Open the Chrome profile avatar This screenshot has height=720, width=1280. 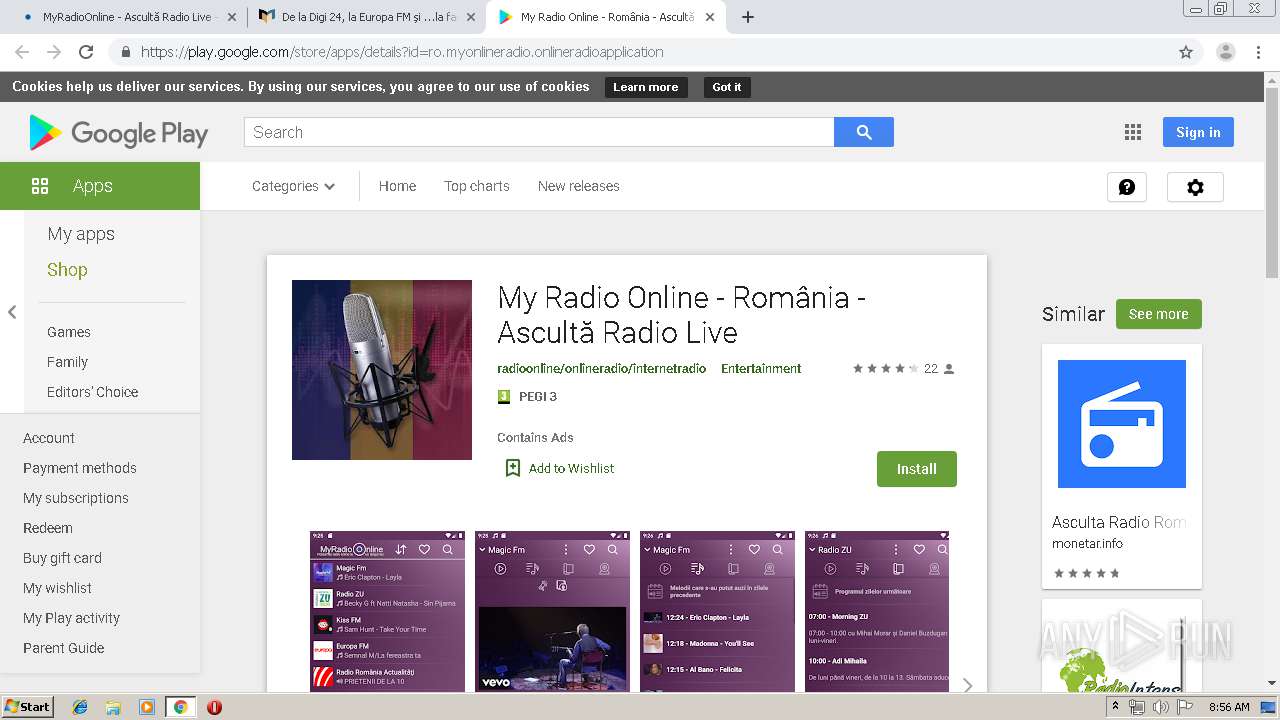click(x=1226, y=52)
